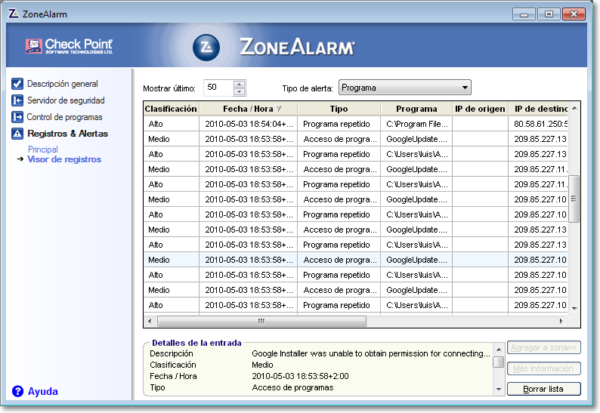600x413 pixels.
Task: Click the Google Installer description text
Action: tap(371, 354)
